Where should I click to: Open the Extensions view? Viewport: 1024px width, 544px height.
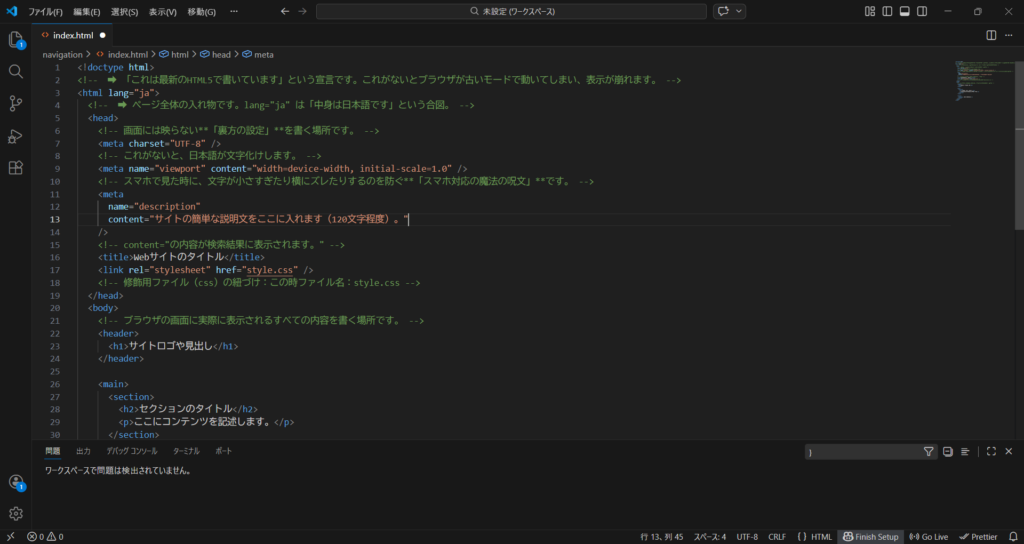click(15, 168)
